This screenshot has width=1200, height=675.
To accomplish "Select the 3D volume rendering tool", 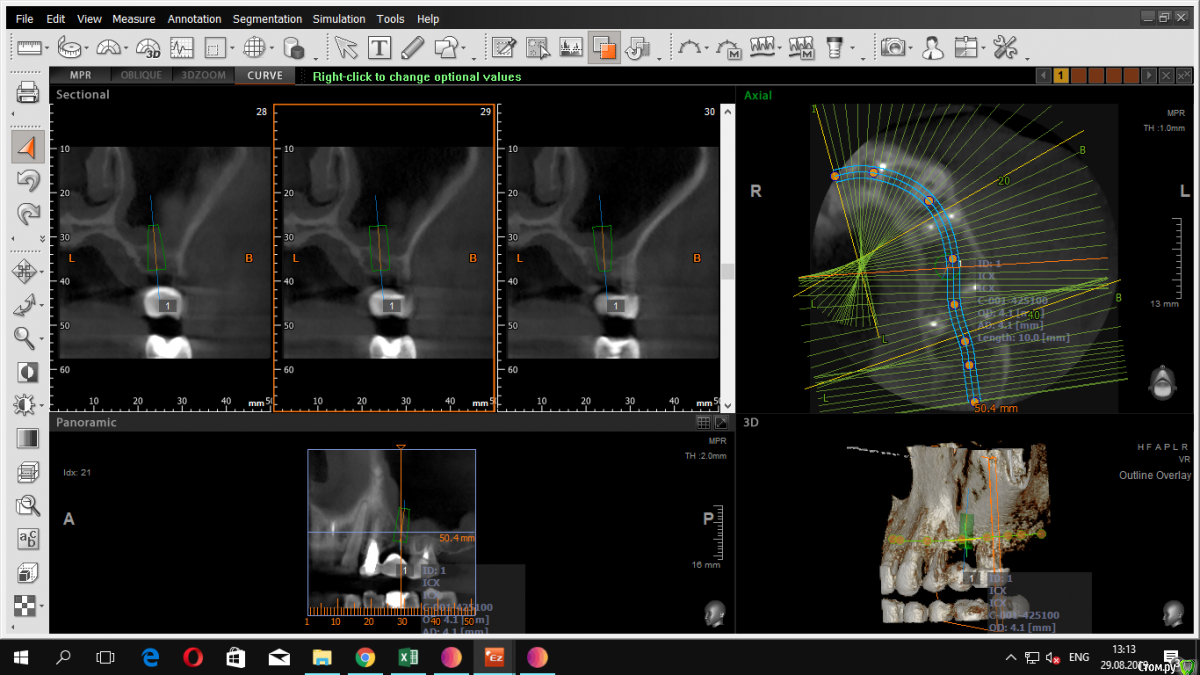I will pos(148,47).
